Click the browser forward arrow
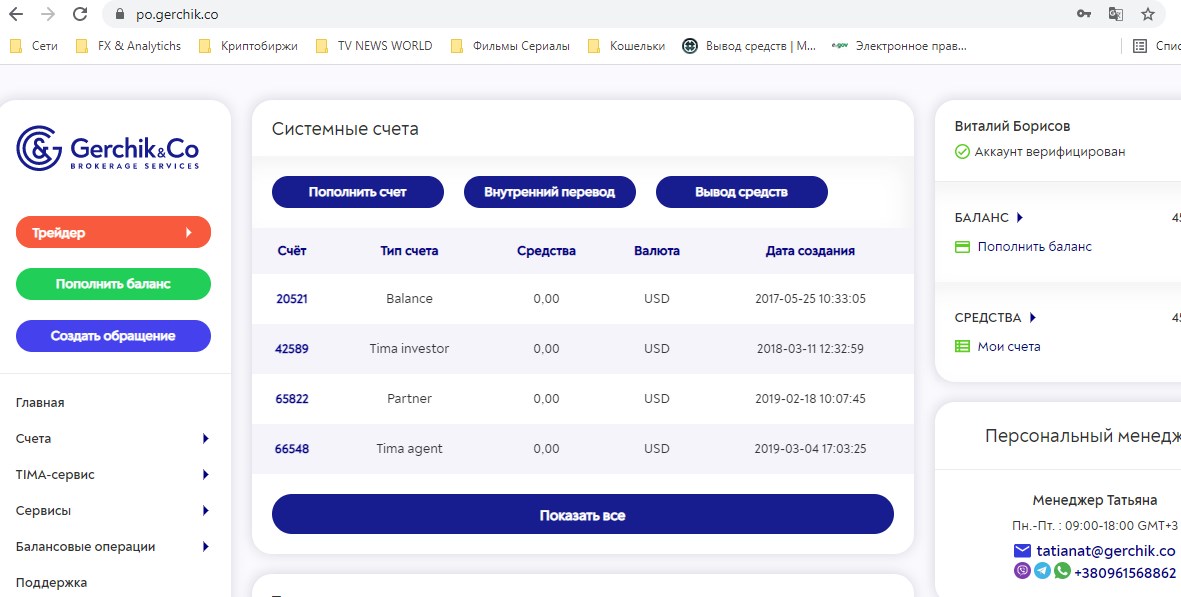 [47, 14]
